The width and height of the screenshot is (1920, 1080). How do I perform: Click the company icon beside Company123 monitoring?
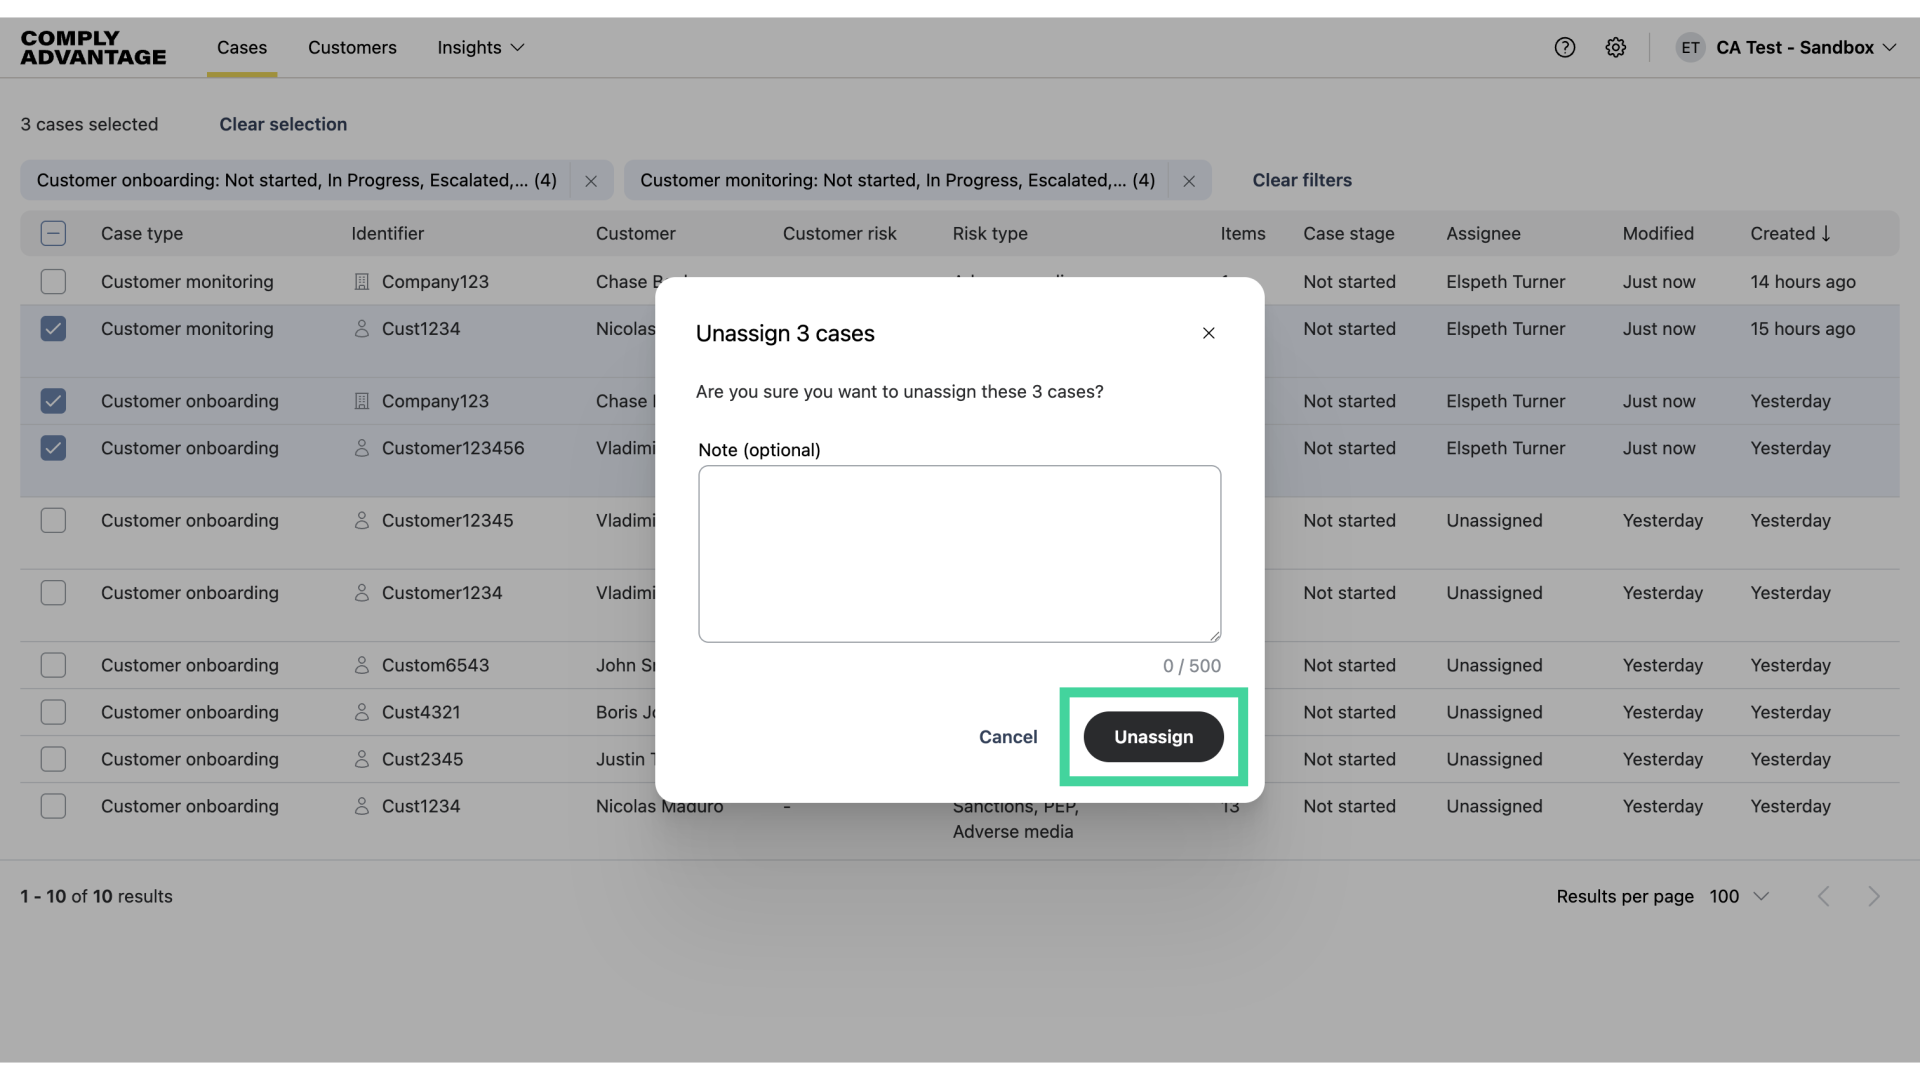[x=362, y=282]
